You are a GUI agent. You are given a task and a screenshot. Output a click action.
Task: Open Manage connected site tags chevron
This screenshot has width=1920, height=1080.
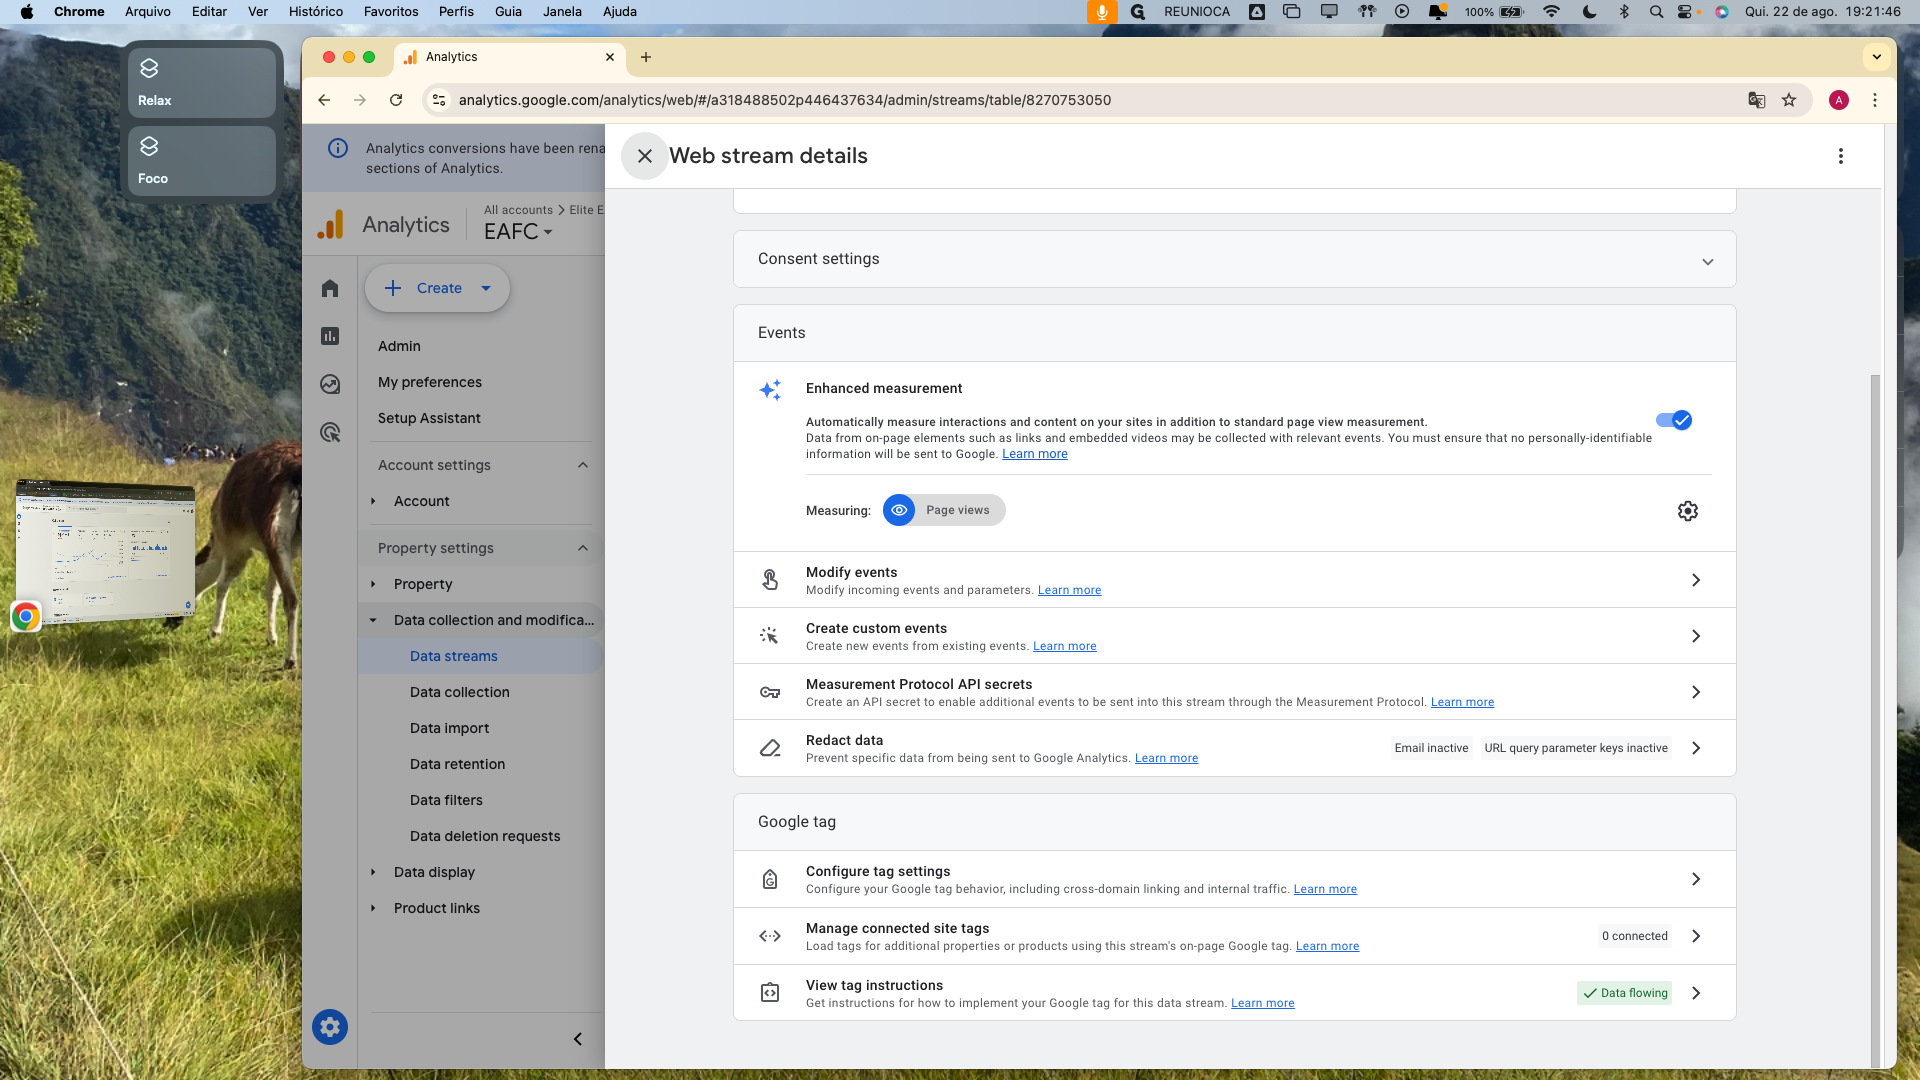(x=1696, y=936)
